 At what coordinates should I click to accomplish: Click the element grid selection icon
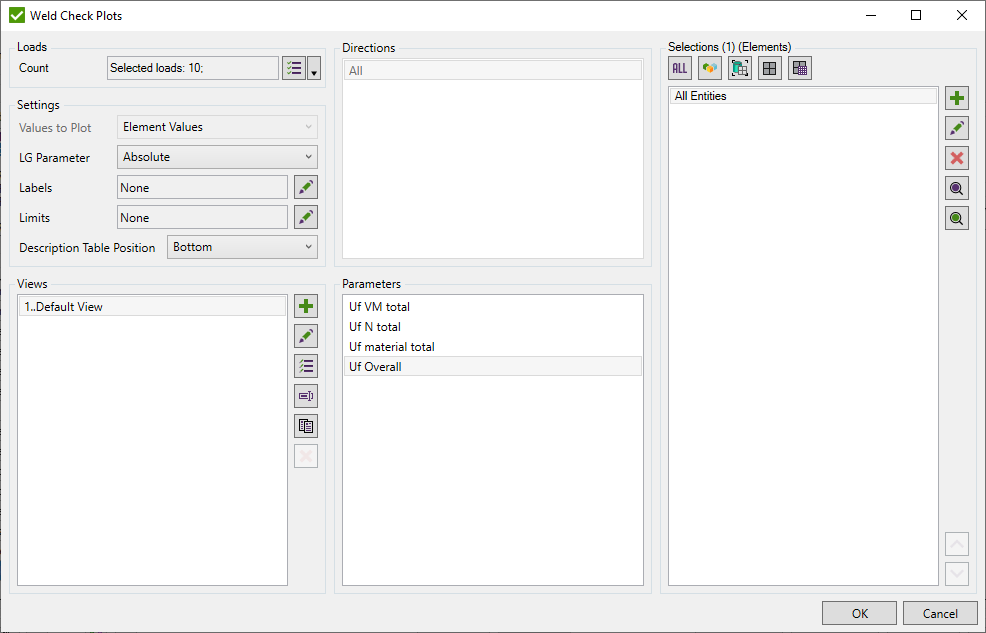point(769,67)
